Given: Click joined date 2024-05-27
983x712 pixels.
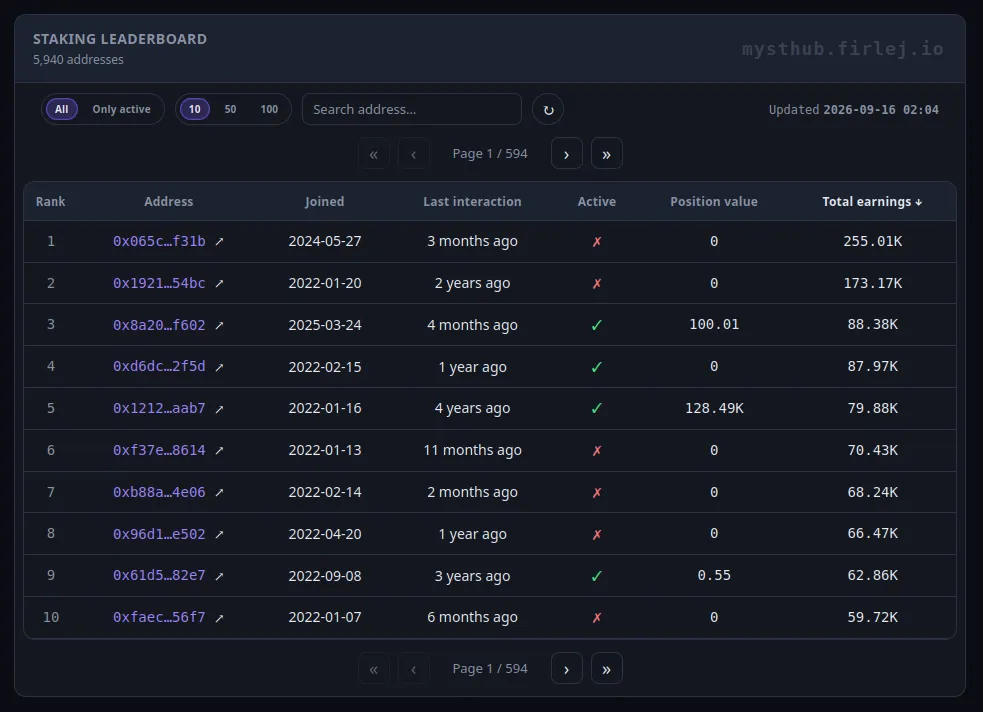Looking at the screenshot, I should point(325,241).
